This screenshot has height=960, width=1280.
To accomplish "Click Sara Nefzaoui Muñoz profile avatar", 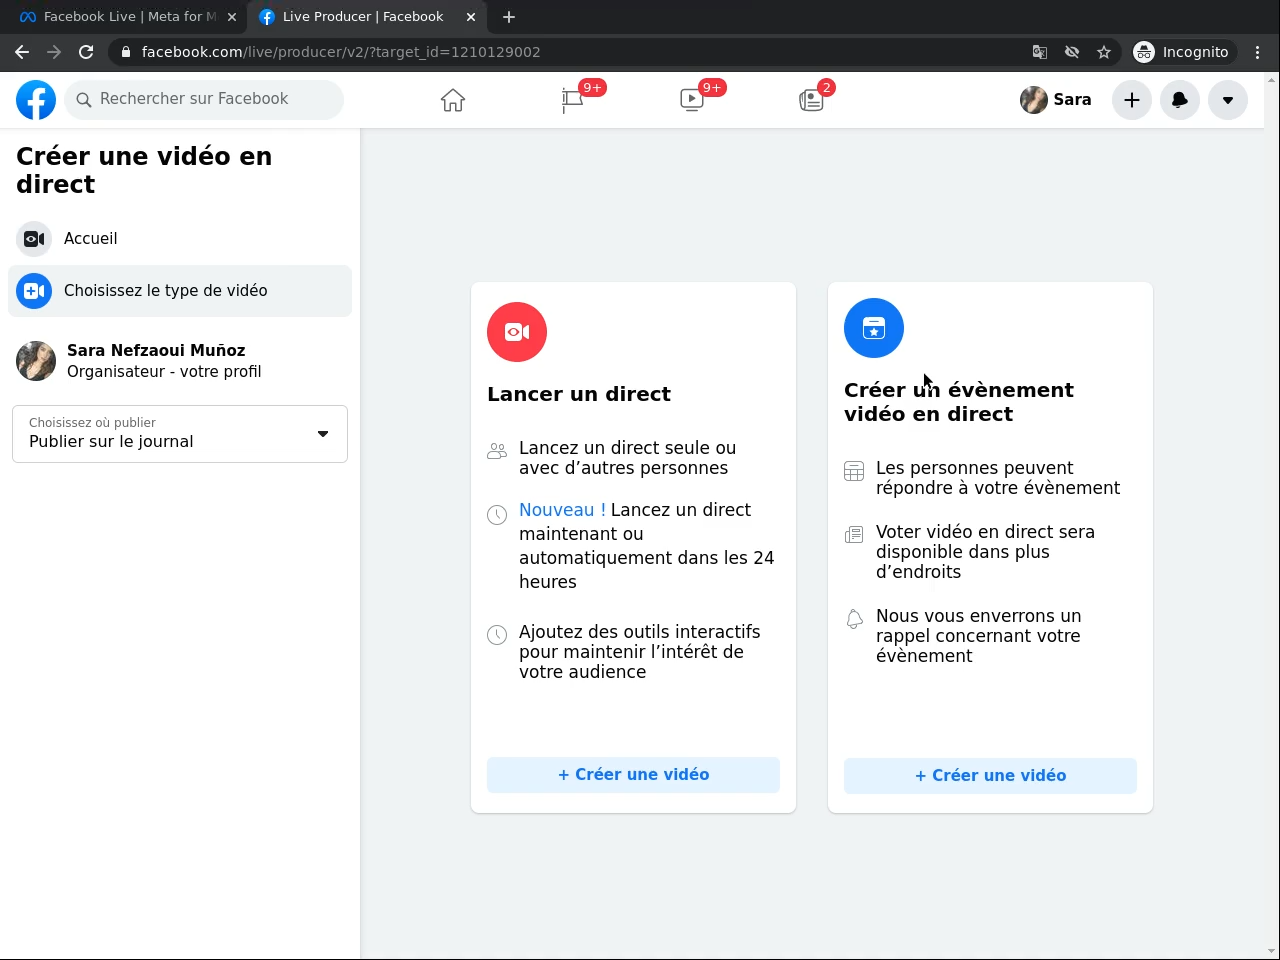I will click(x=36, y=361).
